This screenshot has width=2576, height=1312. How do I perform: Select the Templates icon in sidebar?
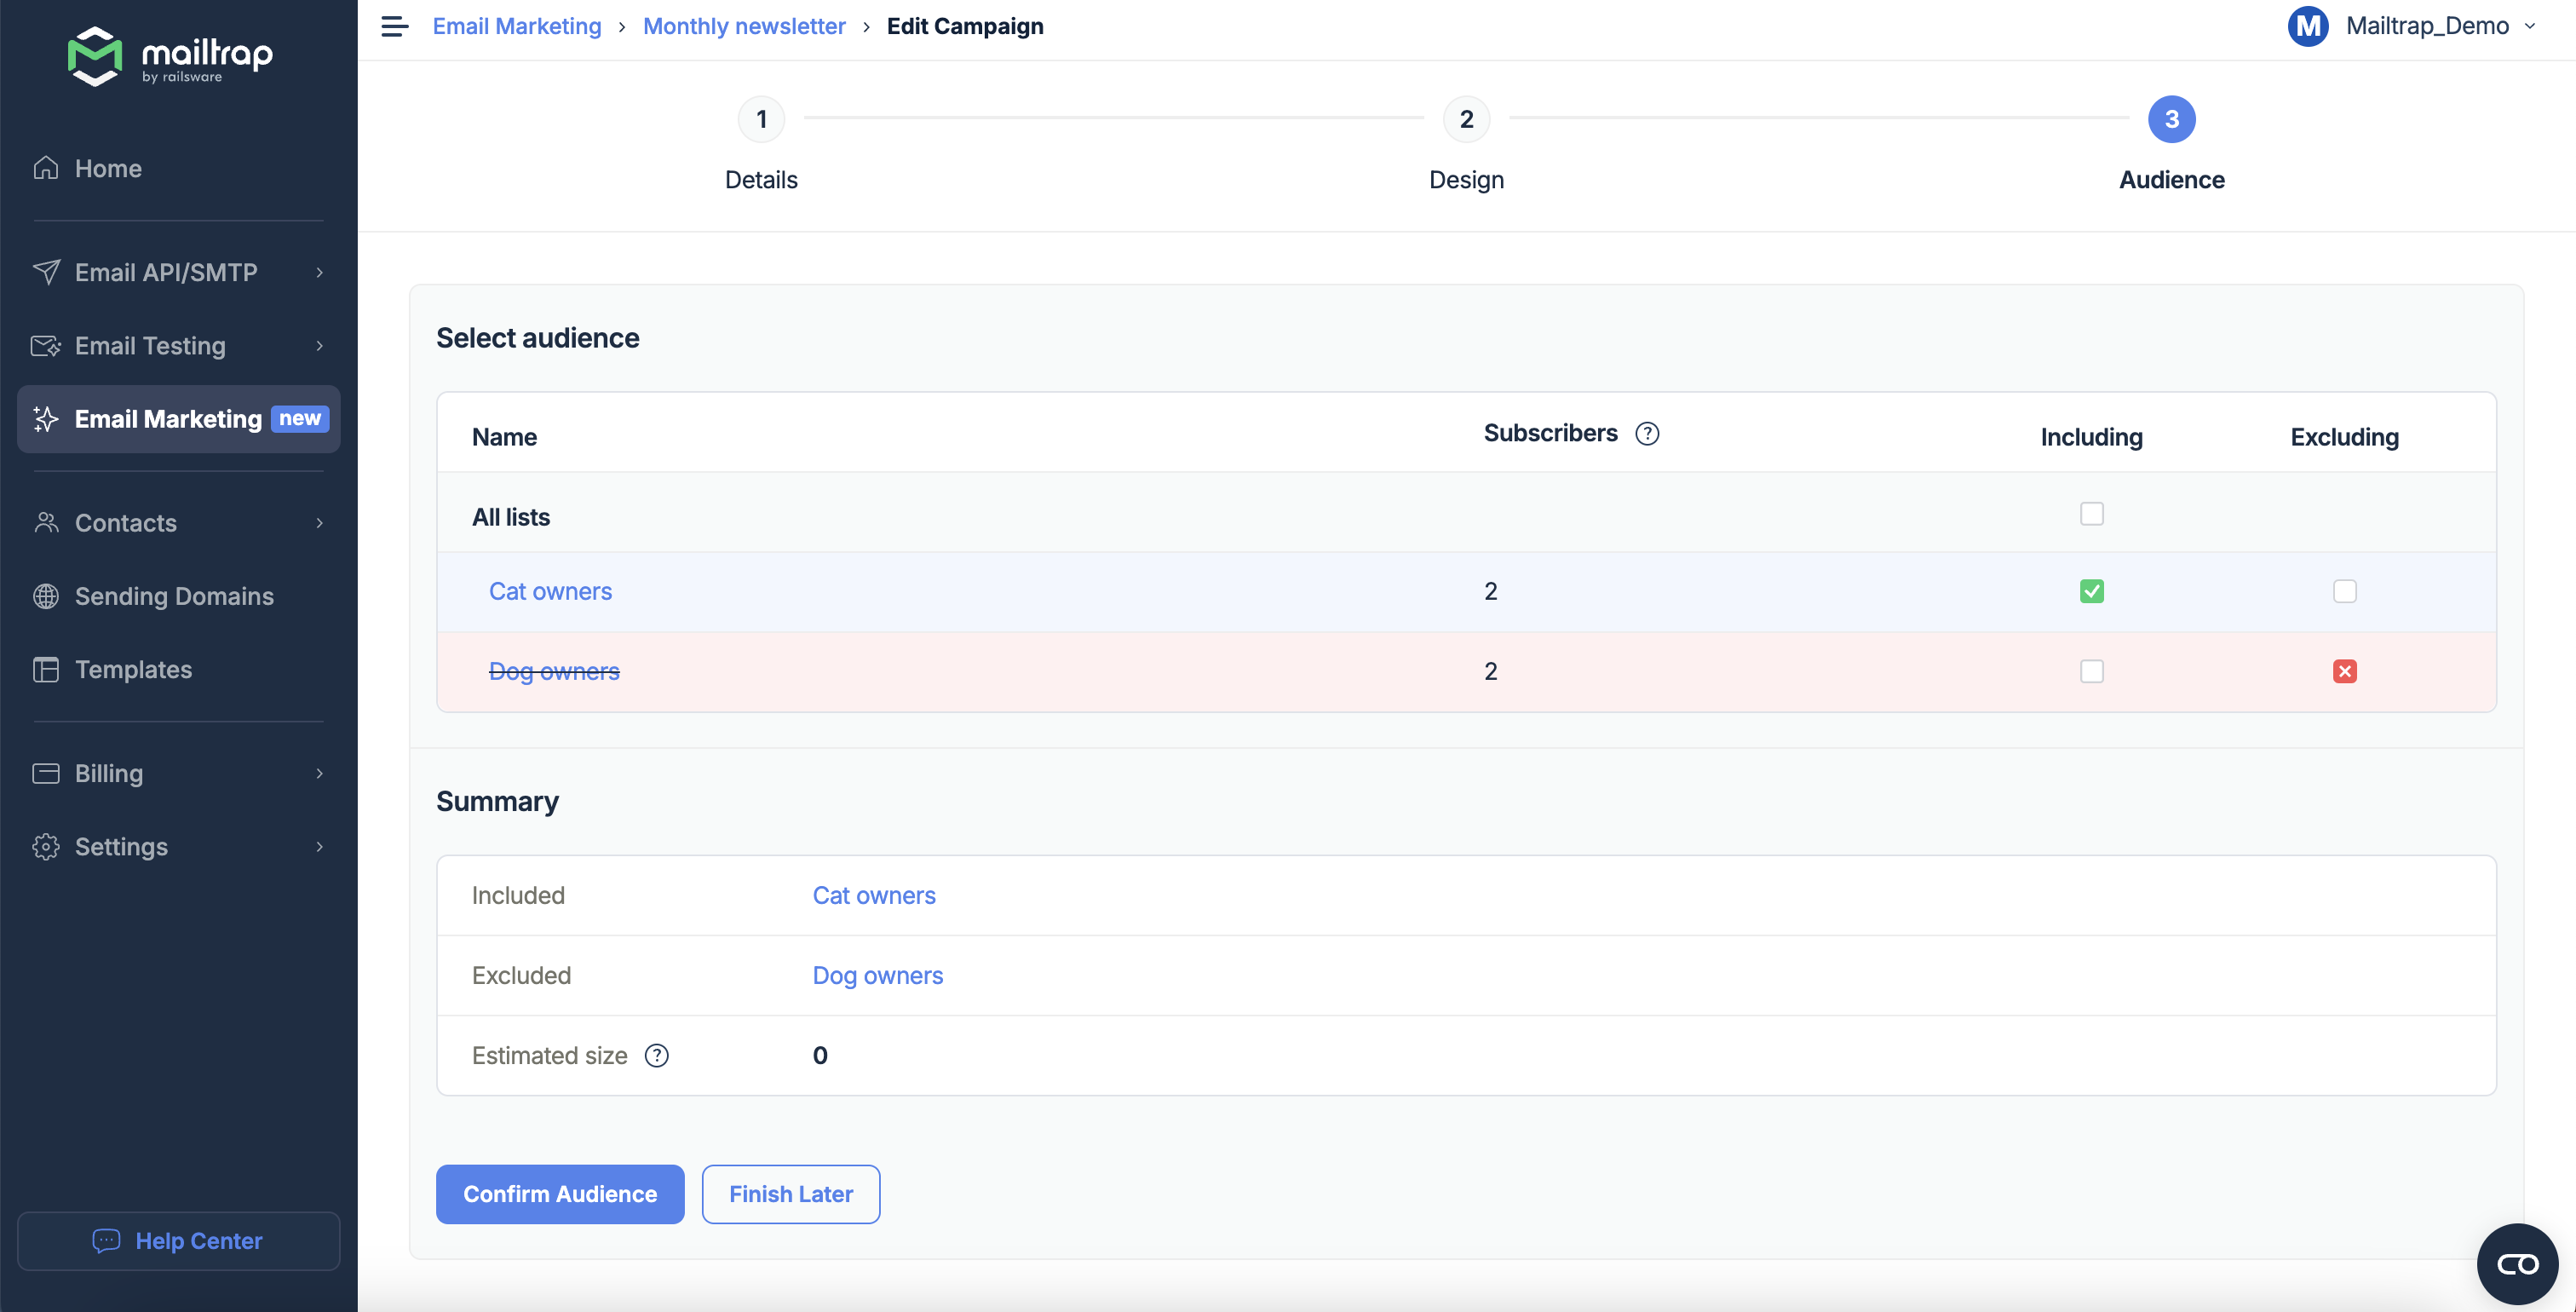point(46,669)
